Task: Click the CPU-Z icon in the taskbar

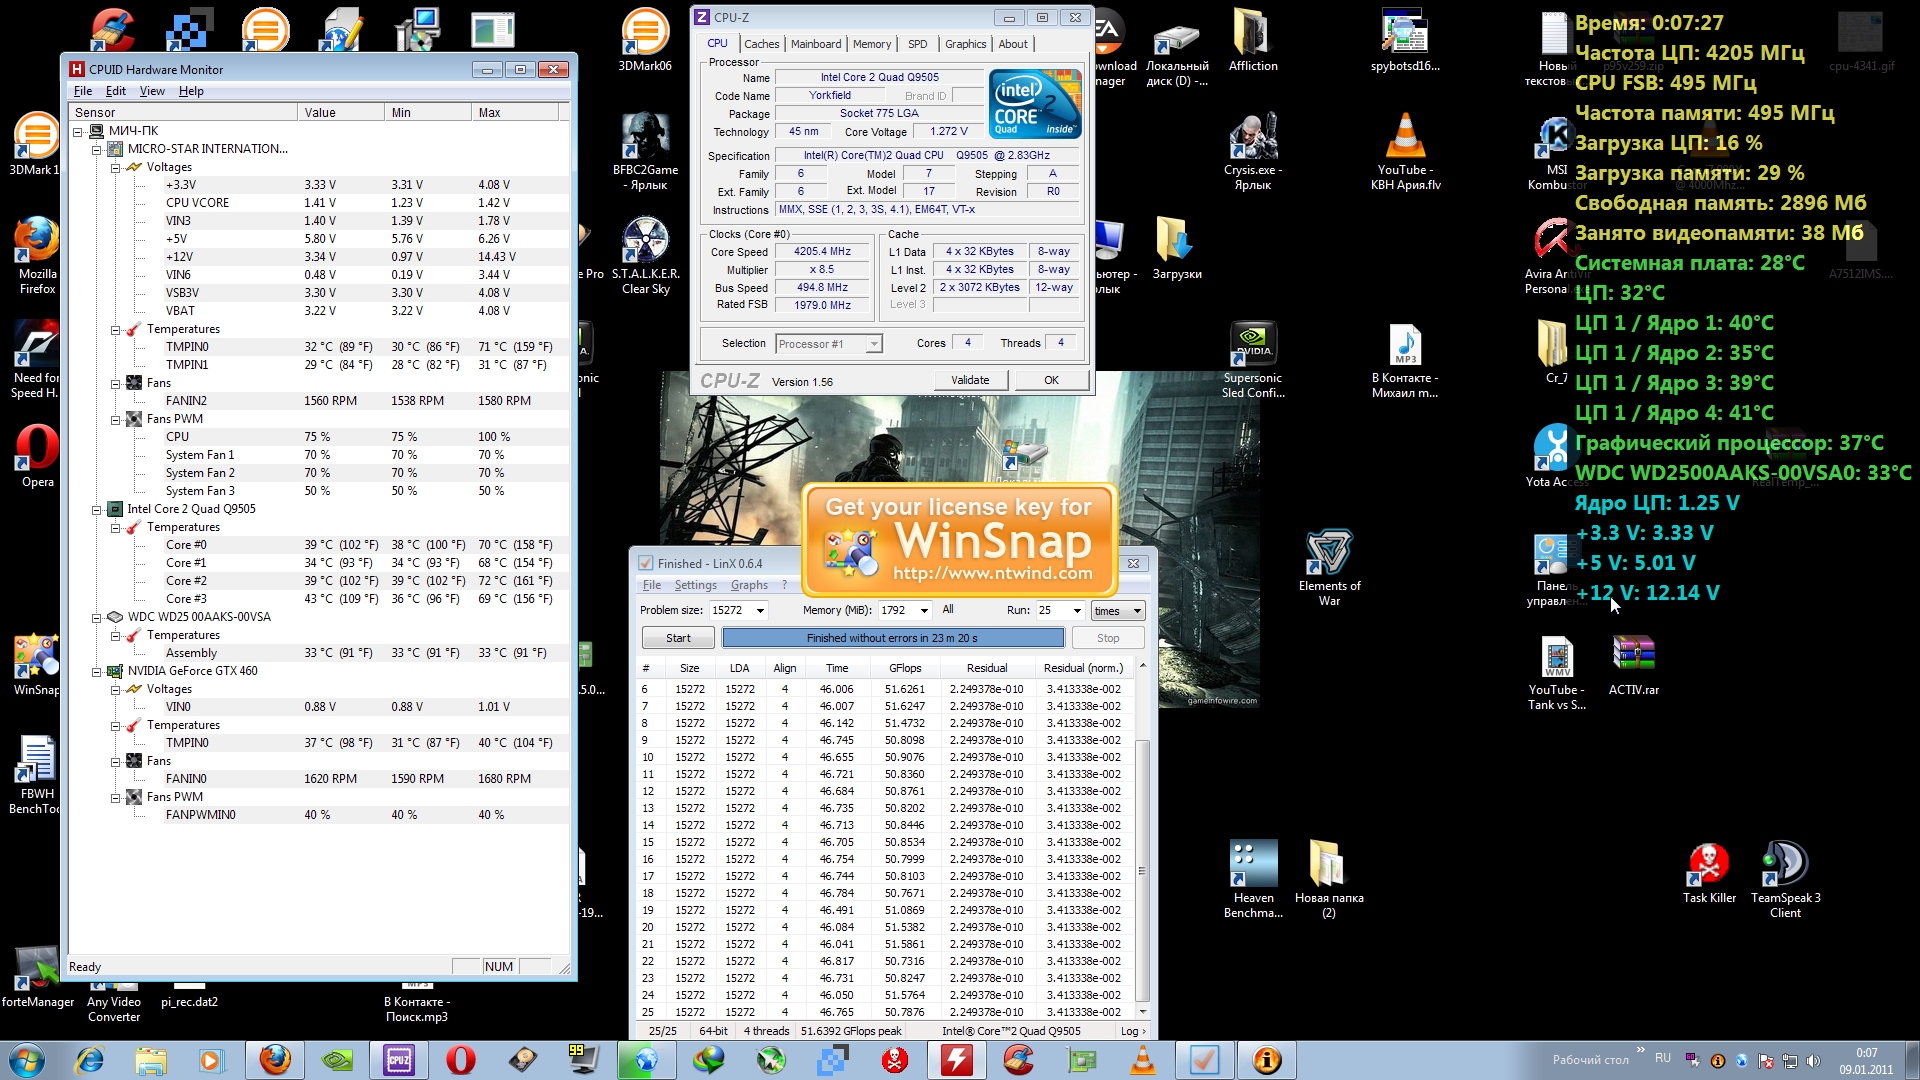Action: pos(399,1060)
